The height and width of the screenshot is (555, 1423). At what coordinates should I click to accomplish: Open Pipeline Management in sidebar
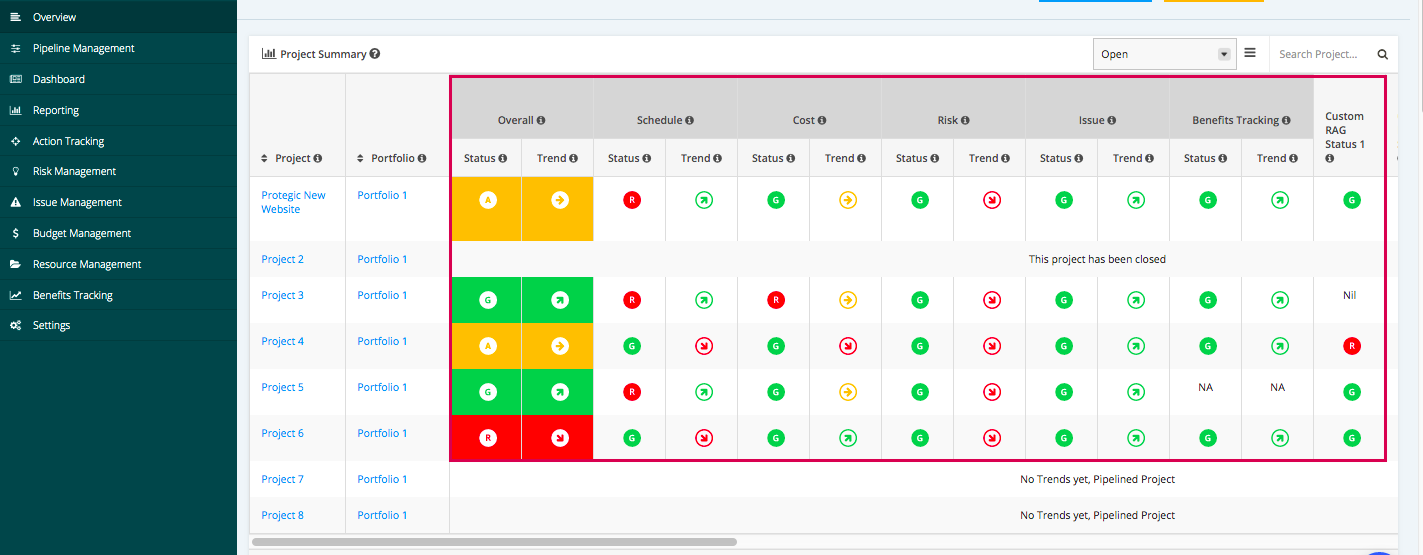click(118, 48)
